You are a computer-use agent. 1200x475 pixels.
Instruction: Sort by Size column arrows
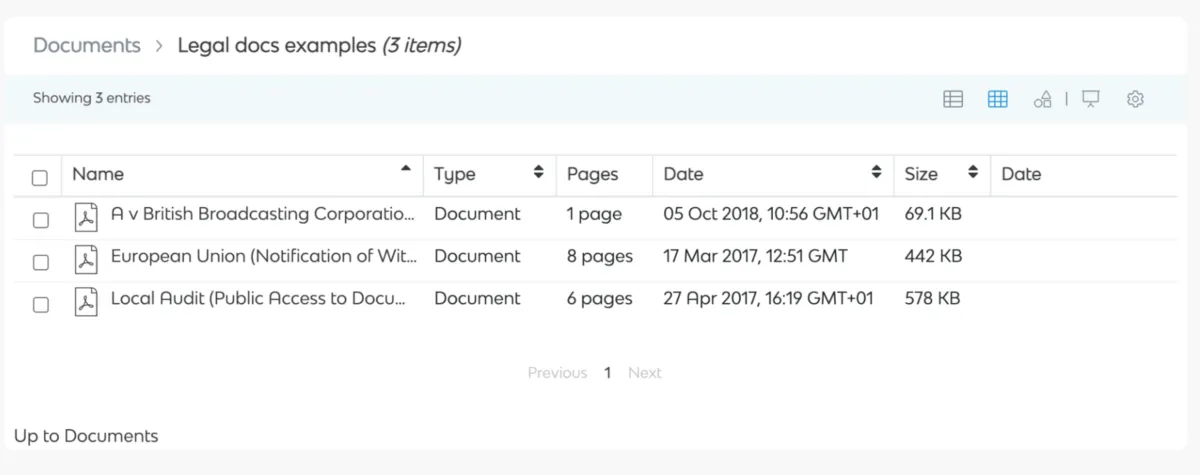[x=972, y=172]
